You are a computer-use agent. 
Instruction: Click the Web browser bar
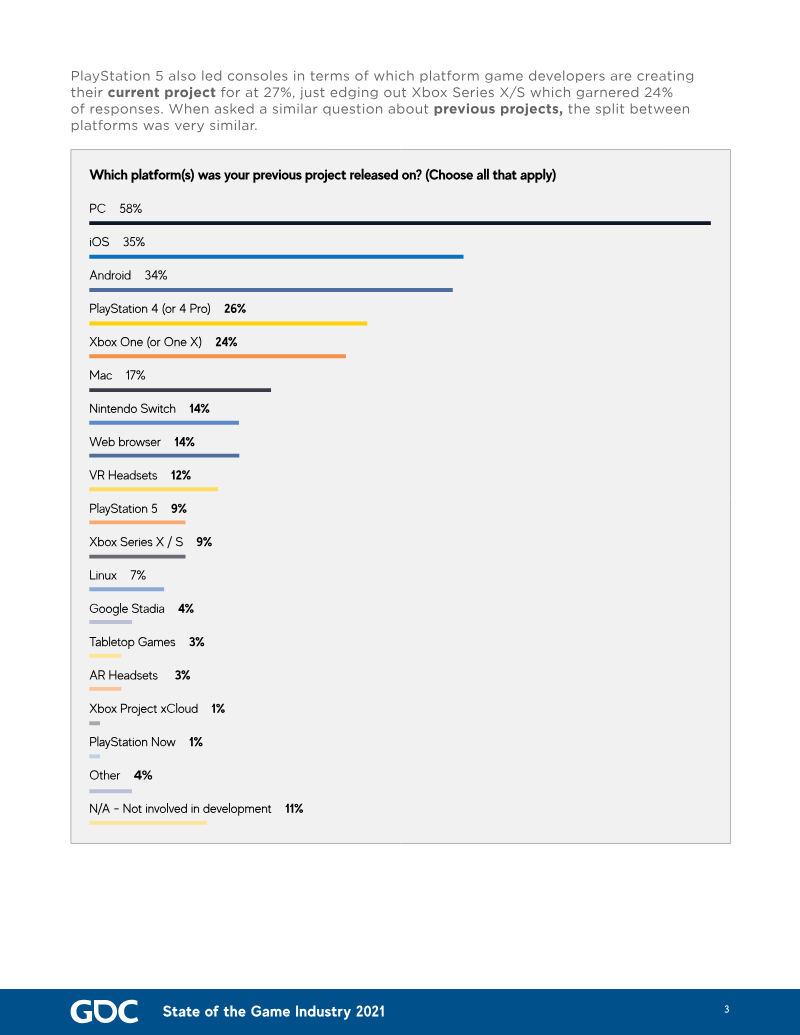coord(164,456)
